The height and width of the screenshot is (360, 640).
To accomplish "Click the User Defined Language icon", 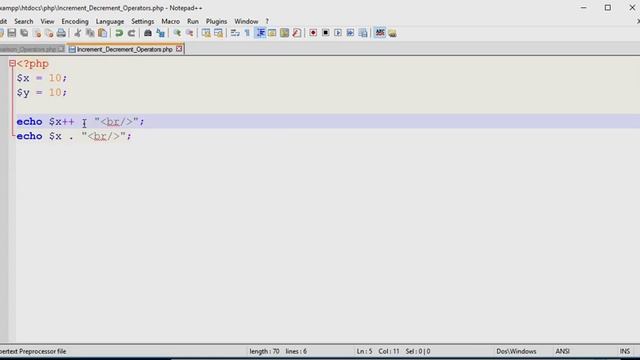I will tap(272, 33).
